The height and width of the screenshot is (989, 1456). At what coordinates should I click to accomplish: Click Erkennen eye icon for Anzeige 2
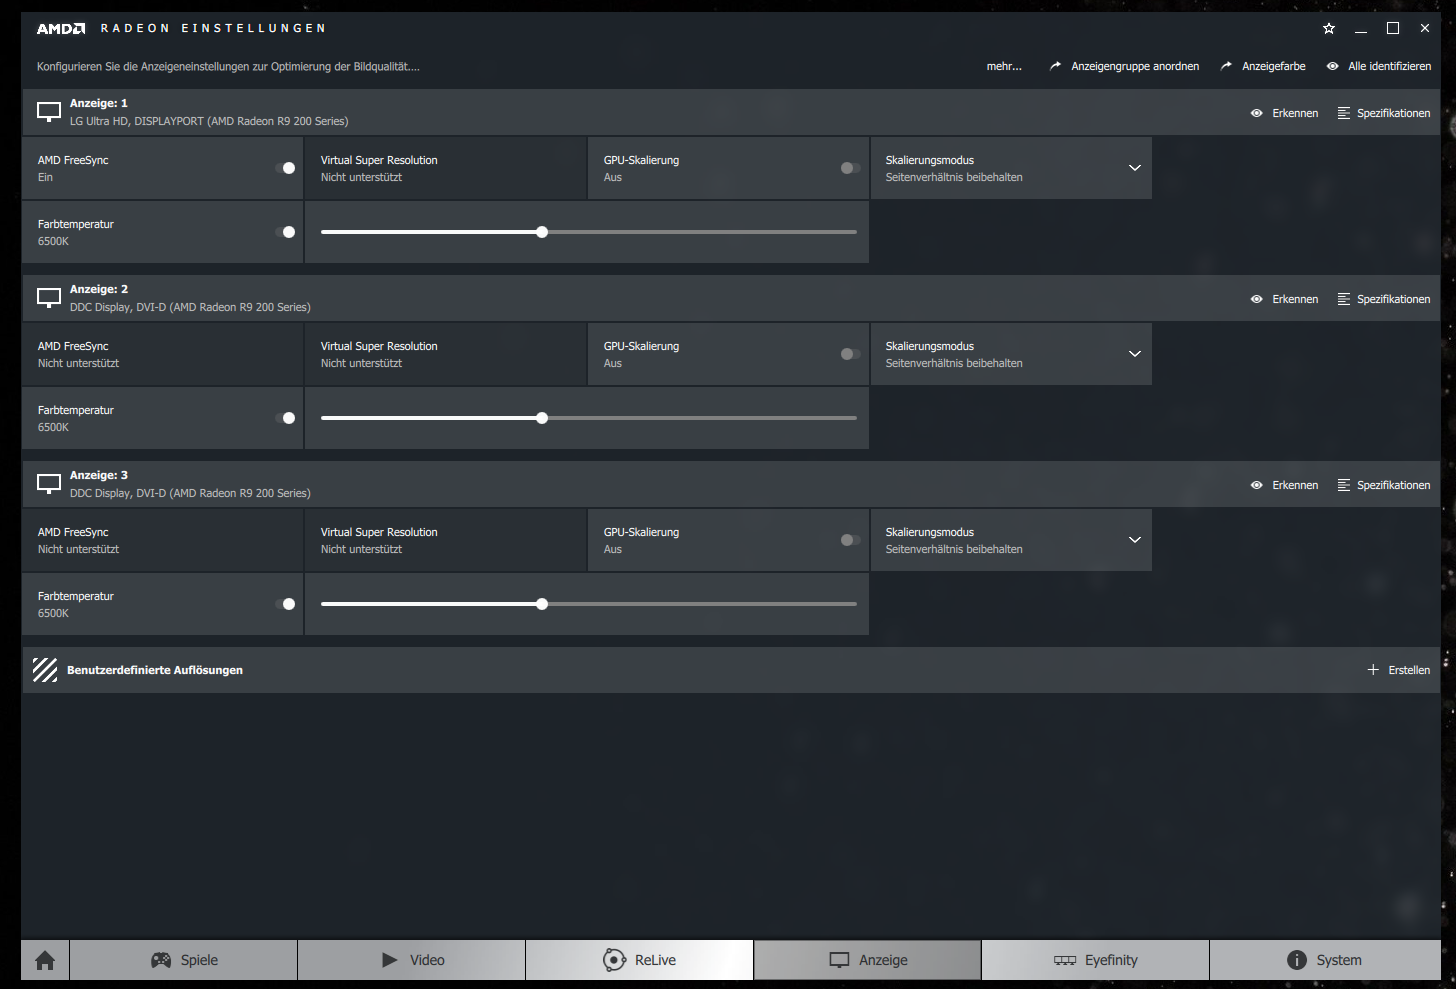(1257, 299)
